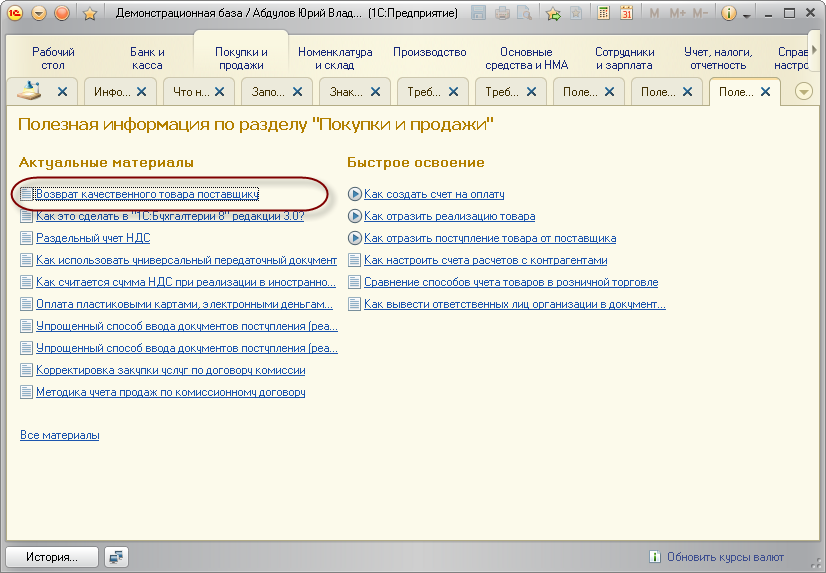Switch to the Что н... tab
This screenshot has height=573, width=826.
point(191,92)
